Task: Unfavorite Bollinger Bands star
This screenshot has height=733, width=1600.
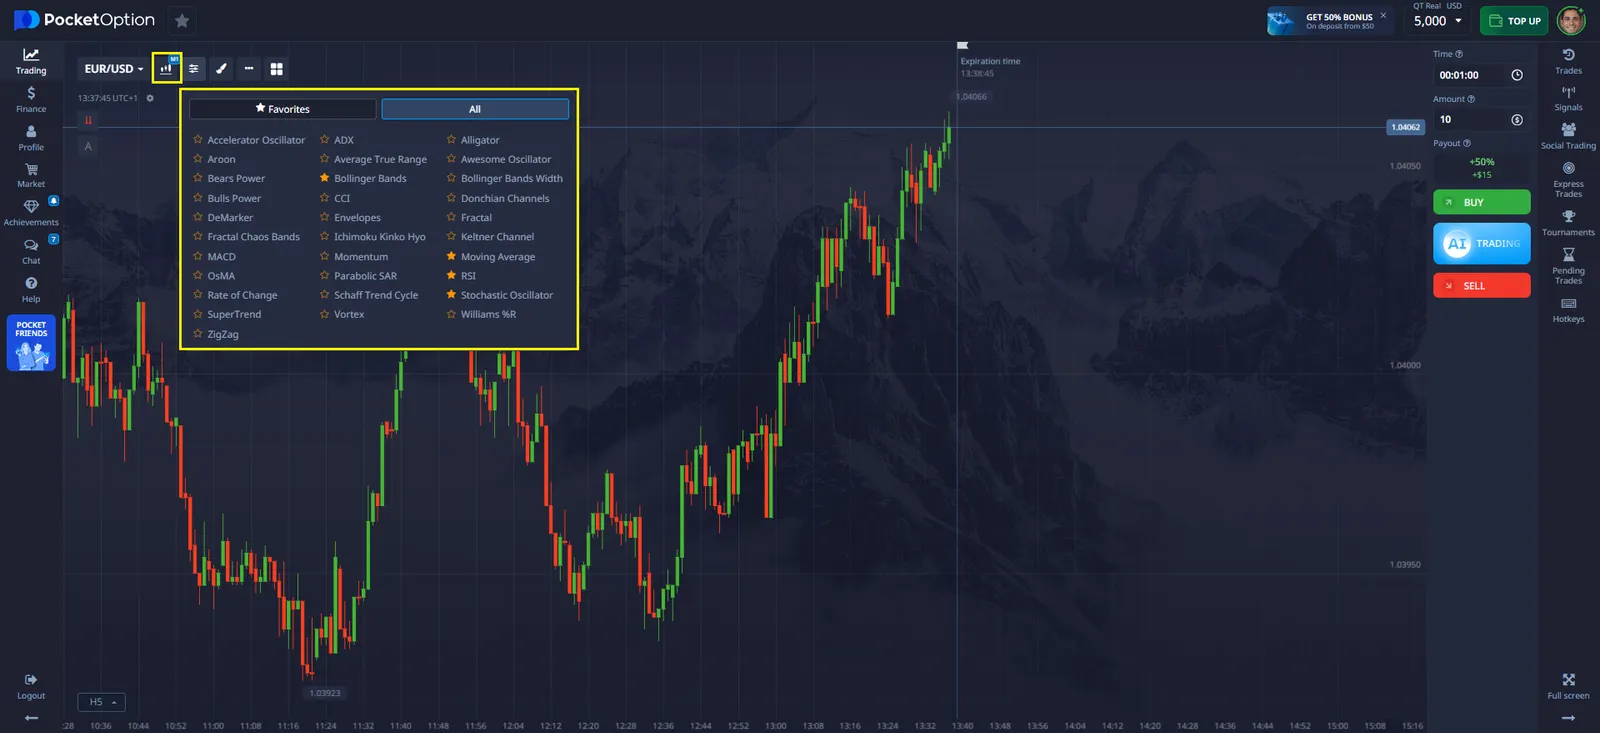Action: (325, 178)
